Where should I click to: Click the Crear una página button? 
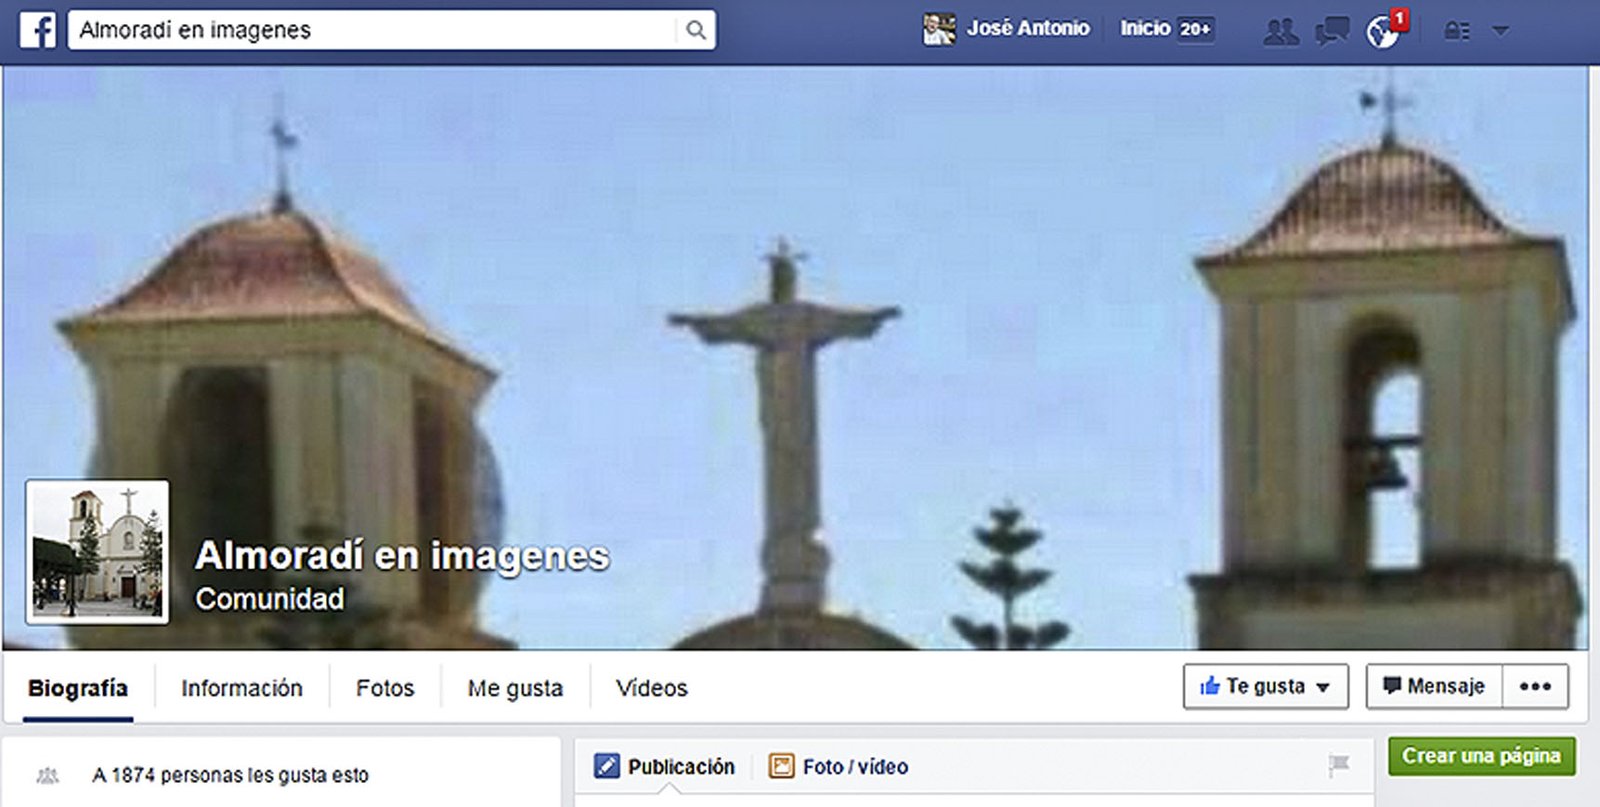coord(1482,756)
